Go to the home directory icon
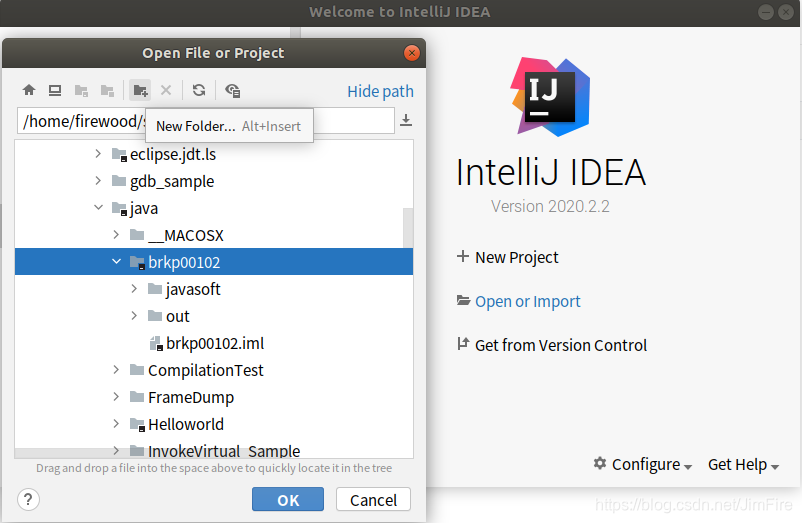 tap(29, 90)
